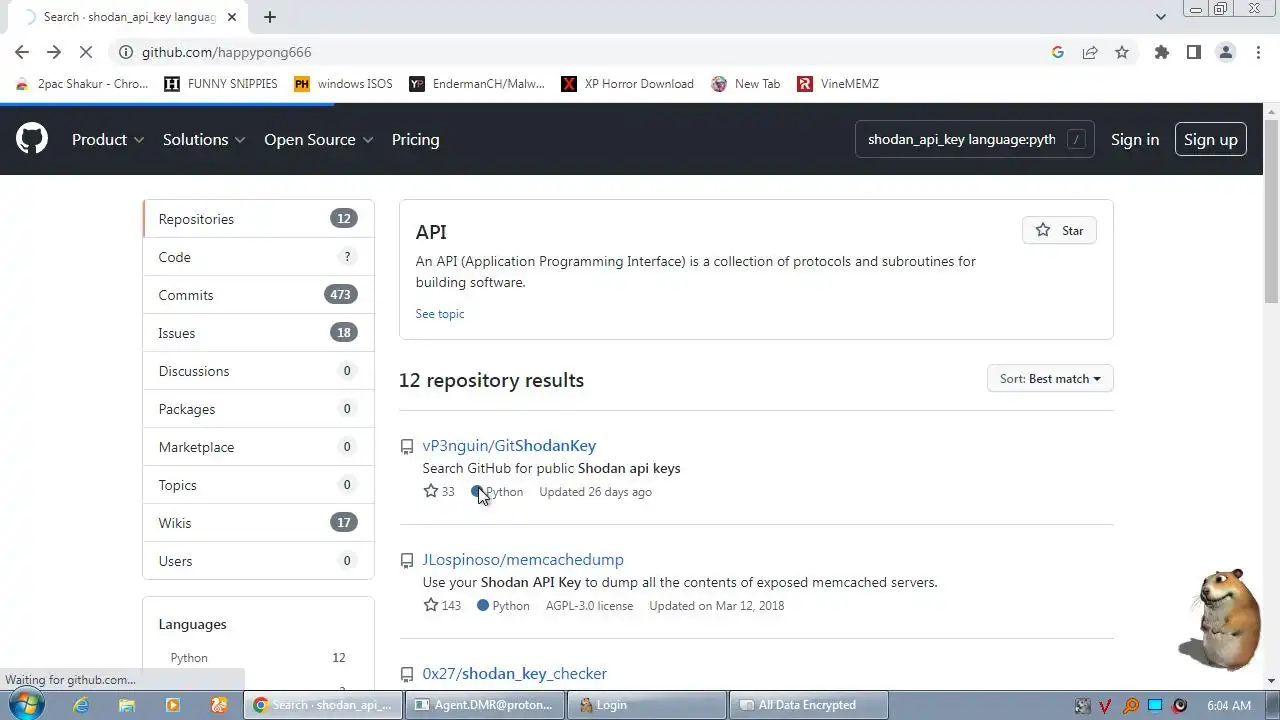Star the API topic
Screen dimensions: 1280x720
[x=1059, y=230]
